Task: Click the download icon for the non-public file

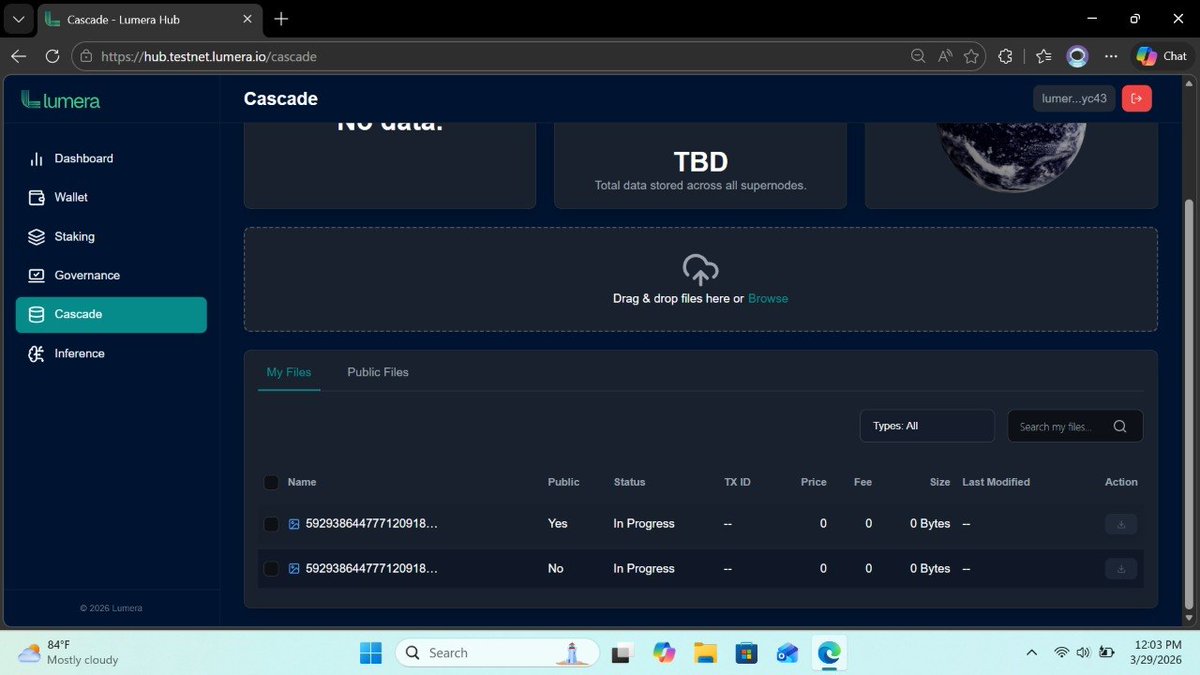Action: pos(1121,568)
